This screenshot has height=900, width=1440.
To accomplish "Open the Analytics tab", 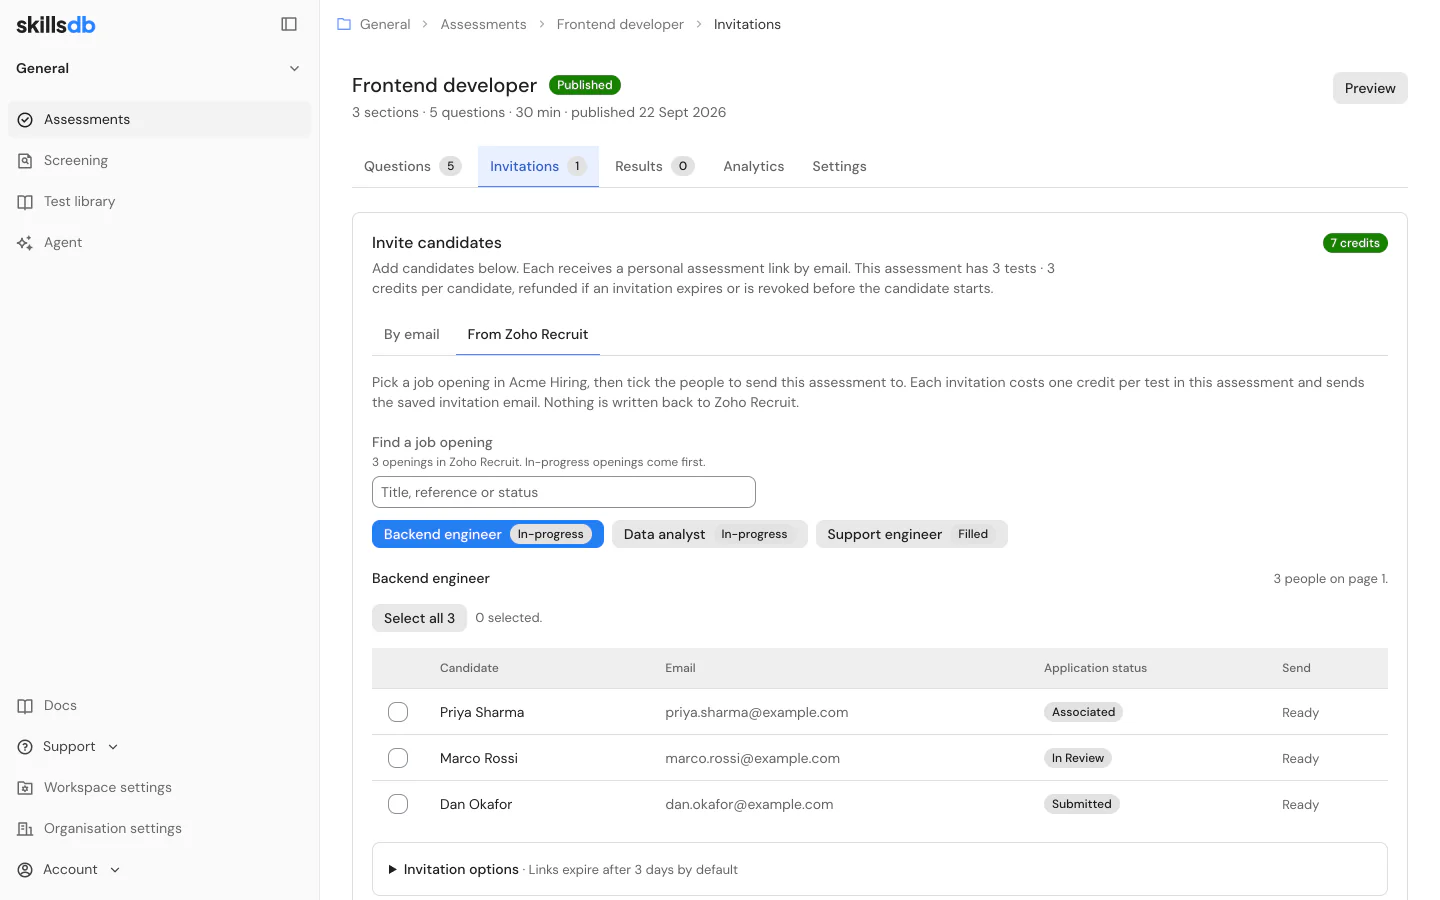I will (754, 166).
